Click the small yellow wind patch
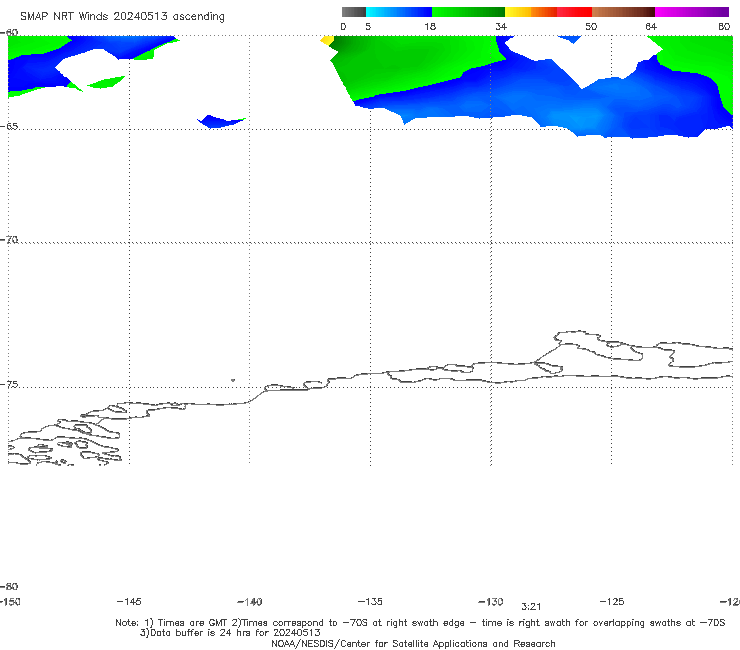The width and height of the screenshot is (740, 650). [x=327, y=41]
